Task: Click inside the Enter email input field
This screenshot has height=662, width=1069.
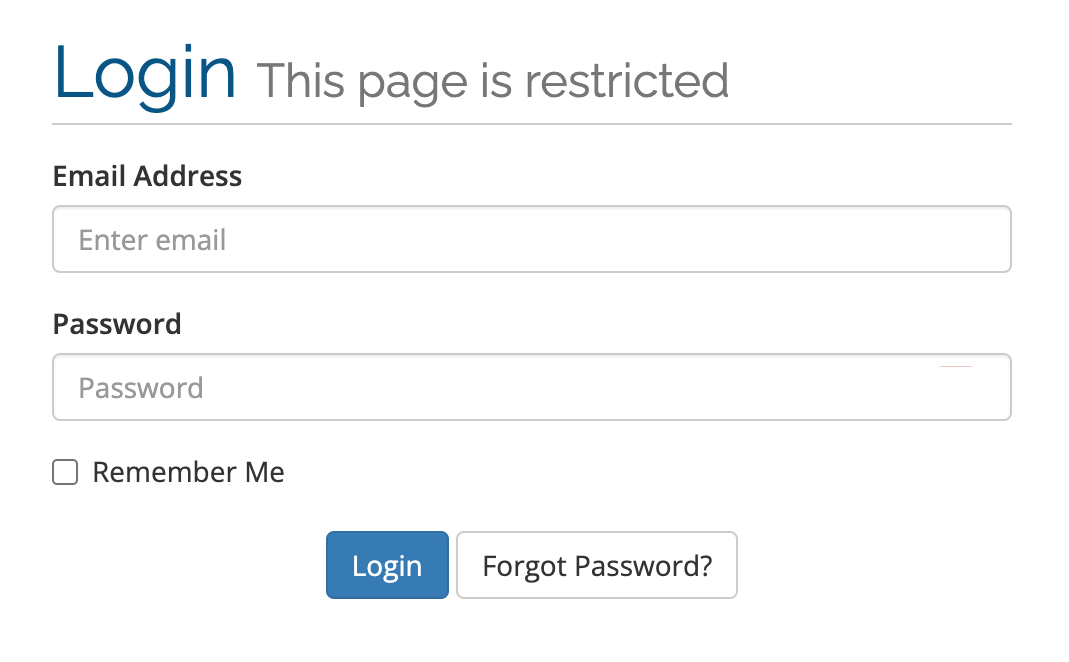Action: (x=531, y=239)
